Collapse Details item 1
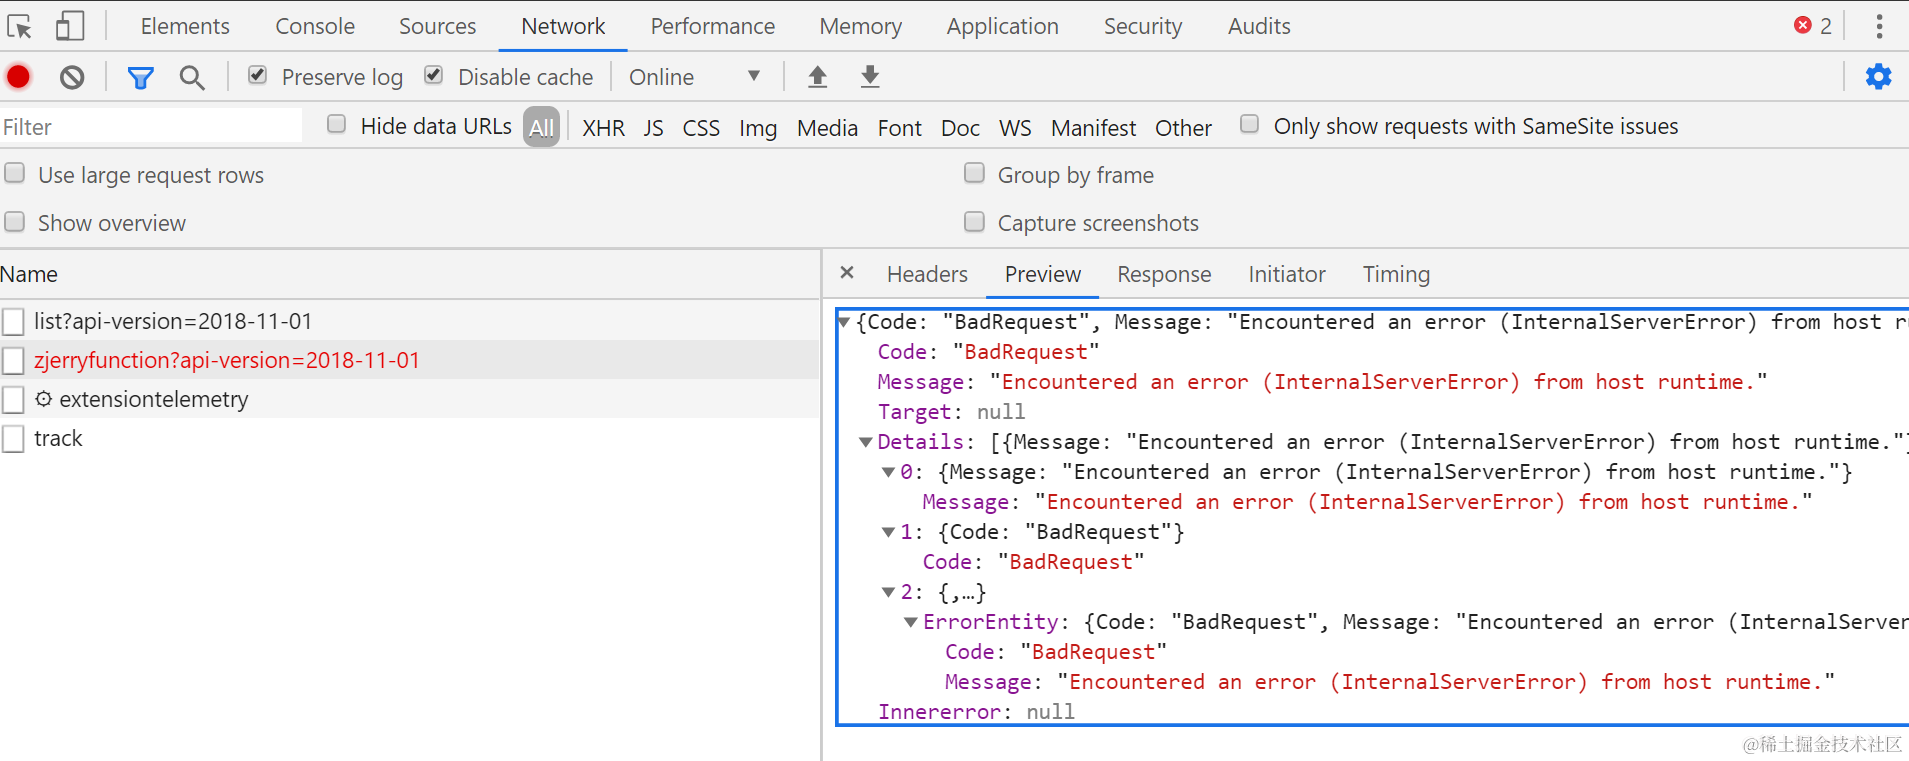 coord(888,532)
